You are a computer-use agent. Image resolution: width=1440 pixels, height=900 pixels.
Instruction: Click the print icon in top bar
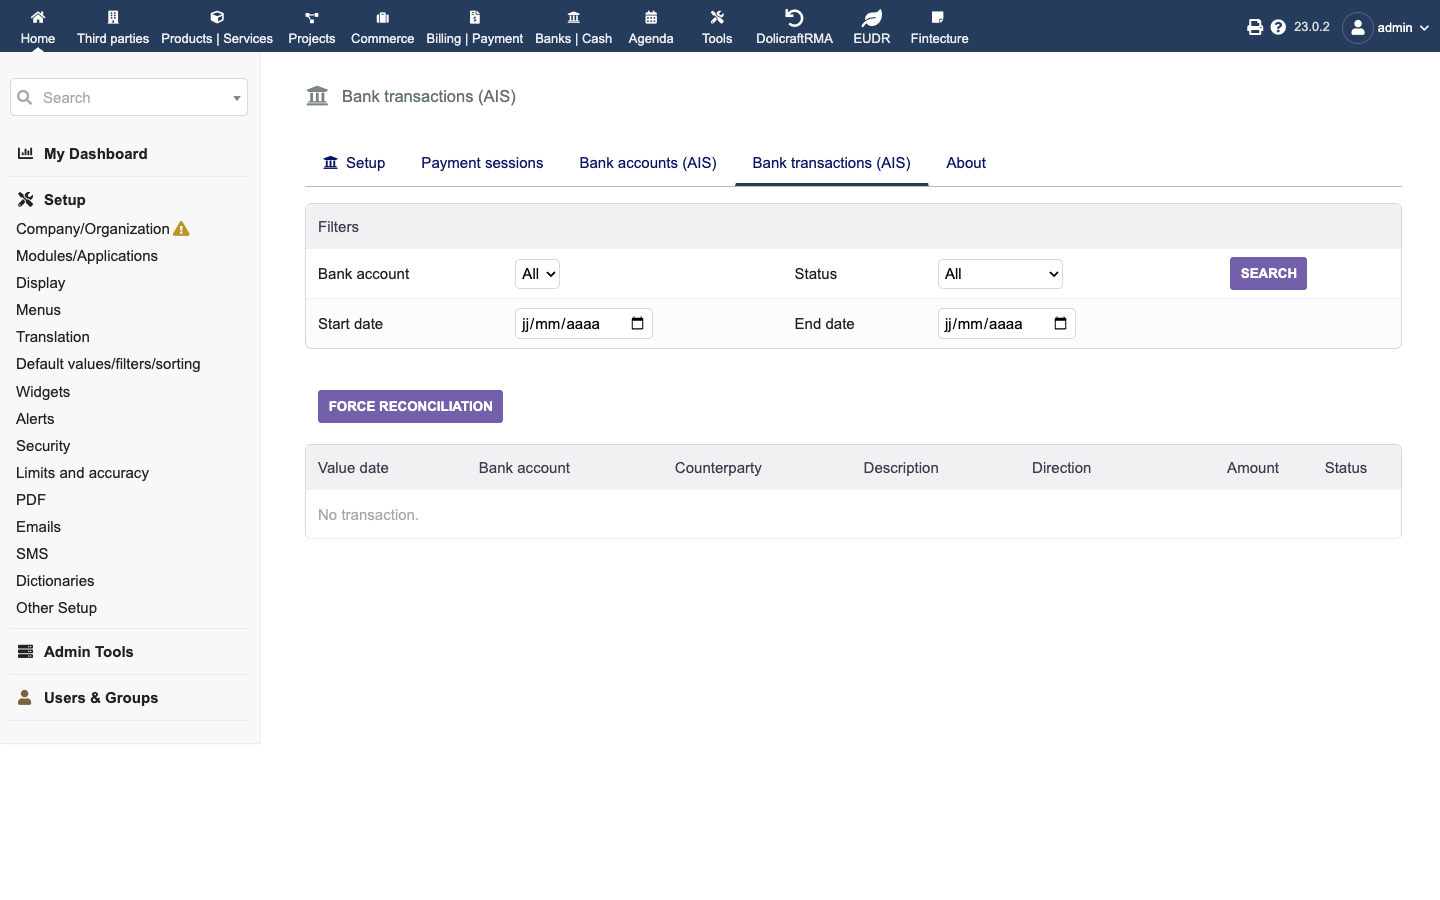pos(1255,27)
